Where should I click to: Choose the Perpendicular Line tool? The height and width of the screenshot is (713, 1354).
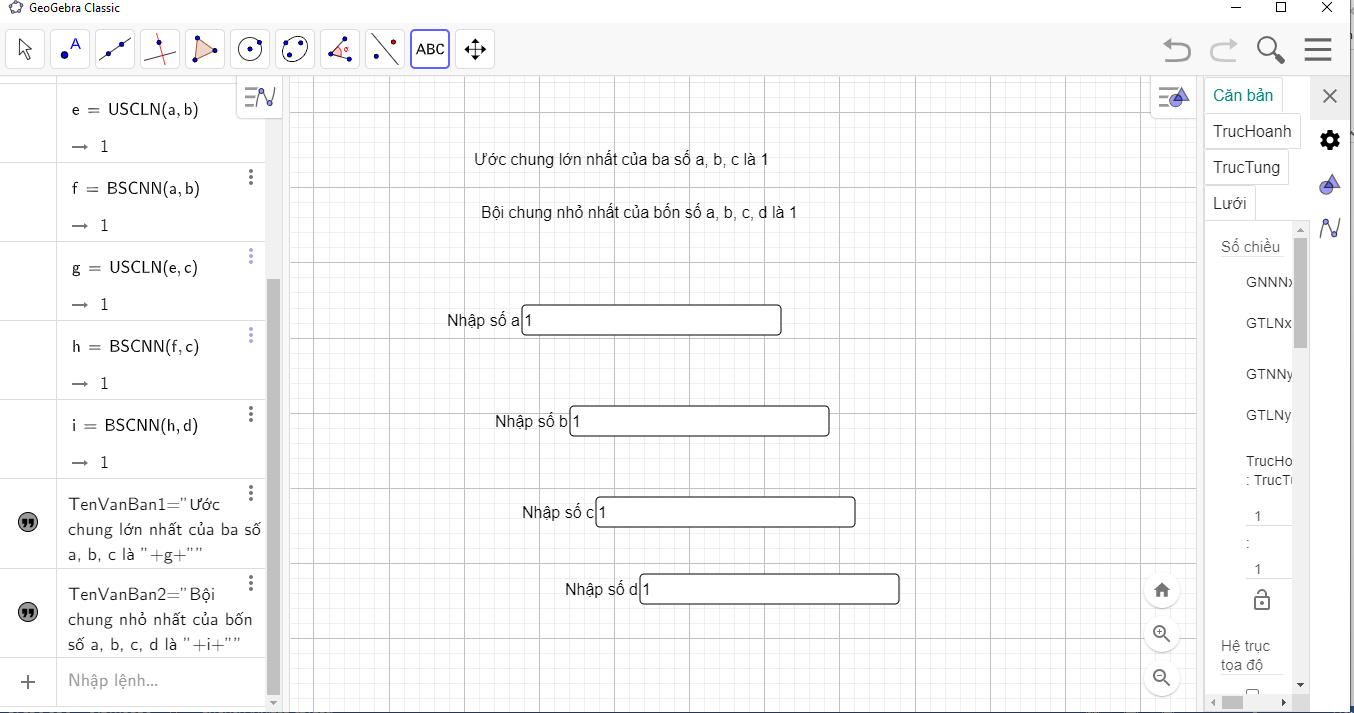click(160, 49)
